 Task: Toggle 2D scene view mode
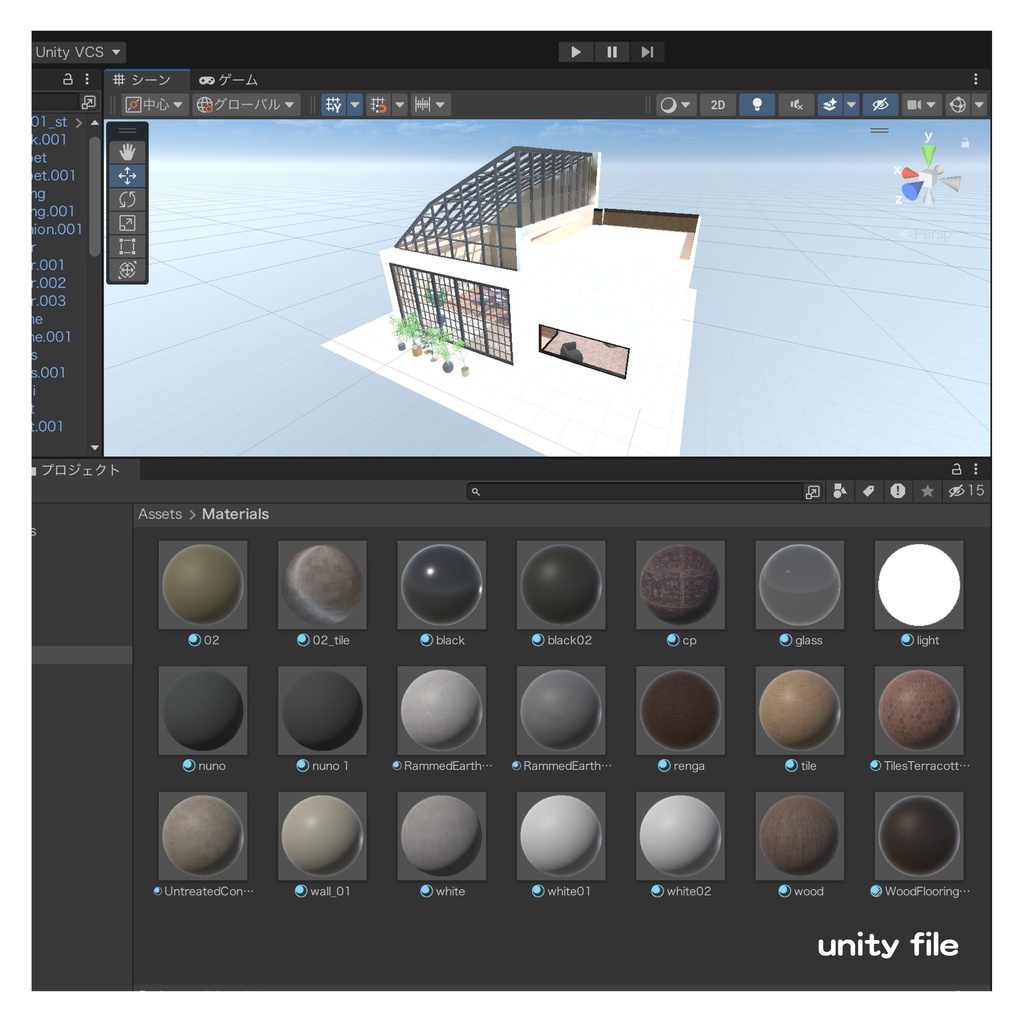tap(718, 104)
